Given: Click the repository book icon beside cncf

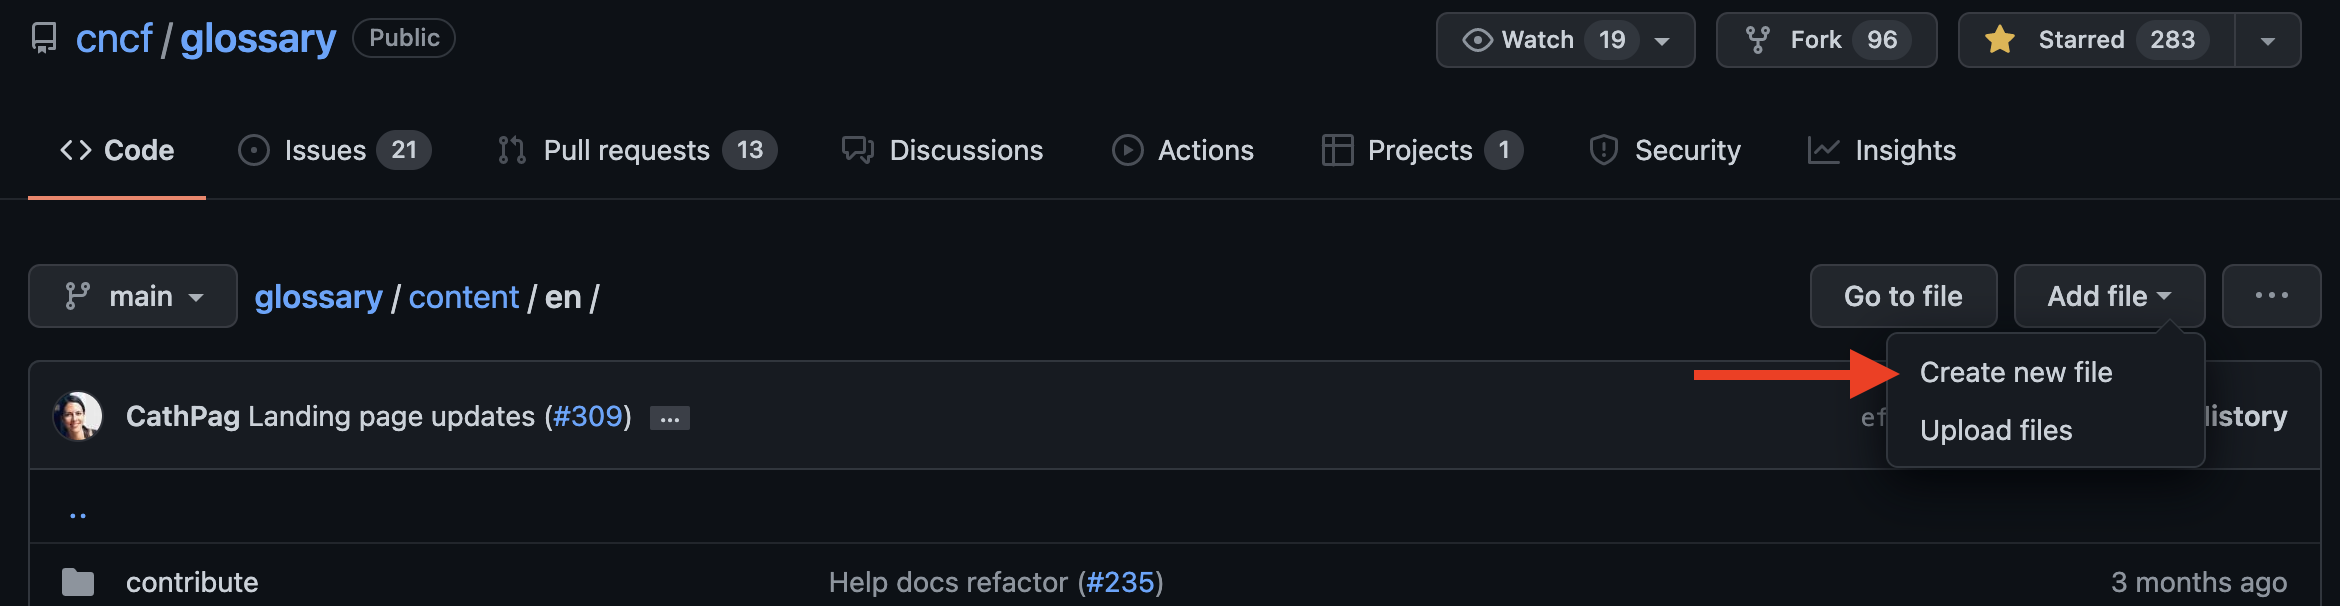Looking at the screenshot, I should (44, 38).
